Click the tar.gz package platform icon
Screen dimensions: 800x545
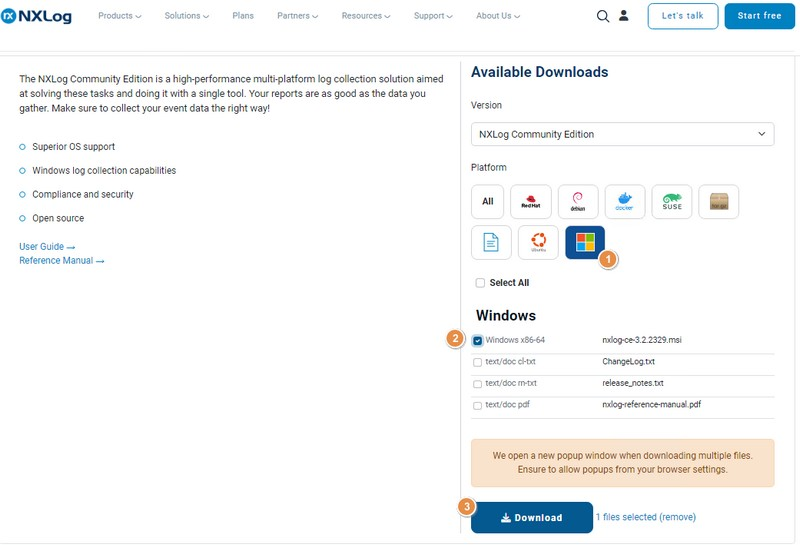coord(719,201)
